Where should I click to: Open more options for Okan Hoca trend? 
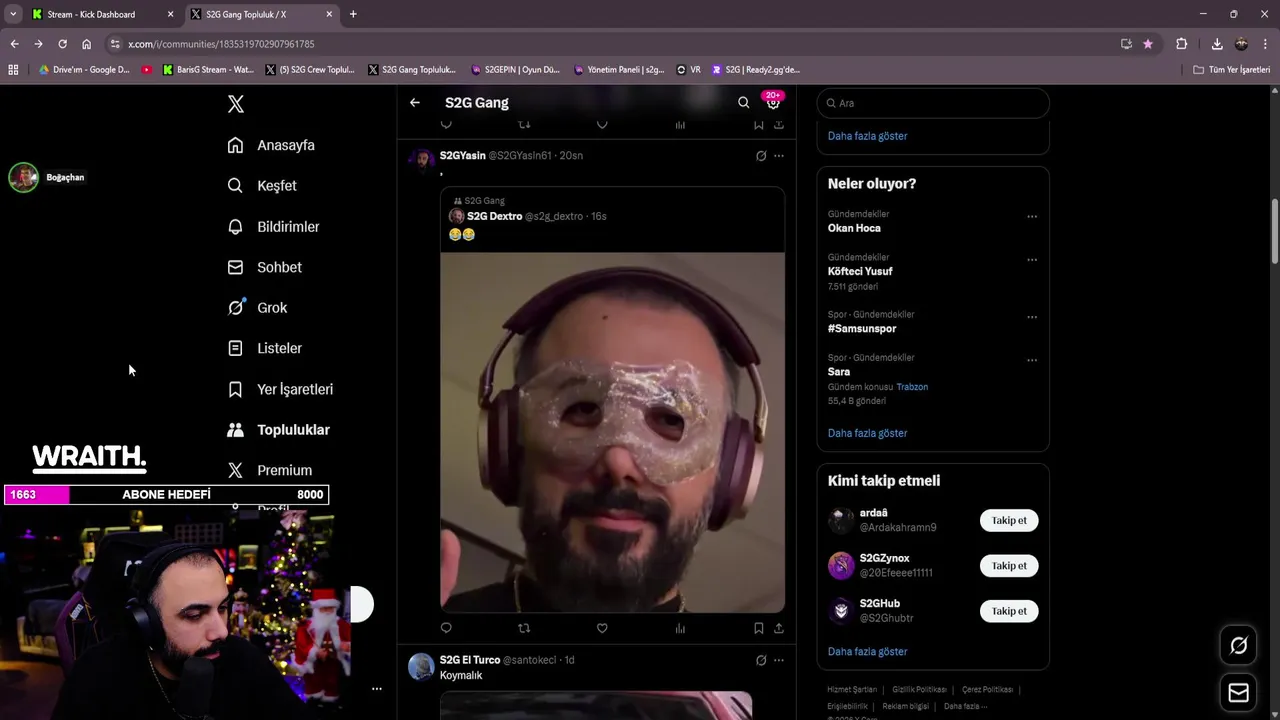click(1032, 217)
